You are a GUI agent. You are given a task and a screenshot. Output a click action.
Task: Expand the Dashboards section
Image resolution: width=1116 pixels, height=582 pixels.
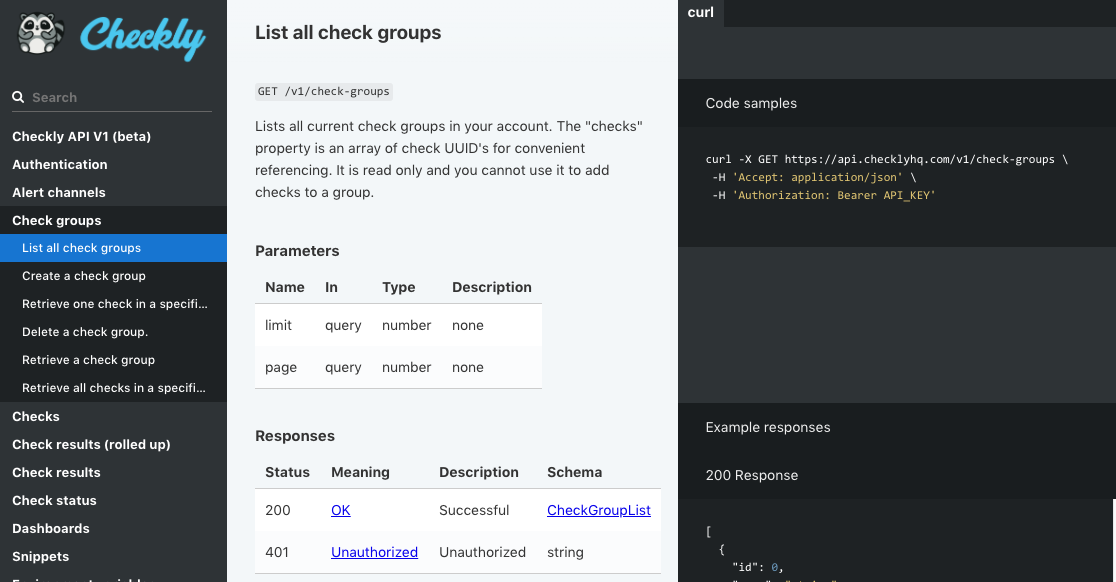(51, 528)
